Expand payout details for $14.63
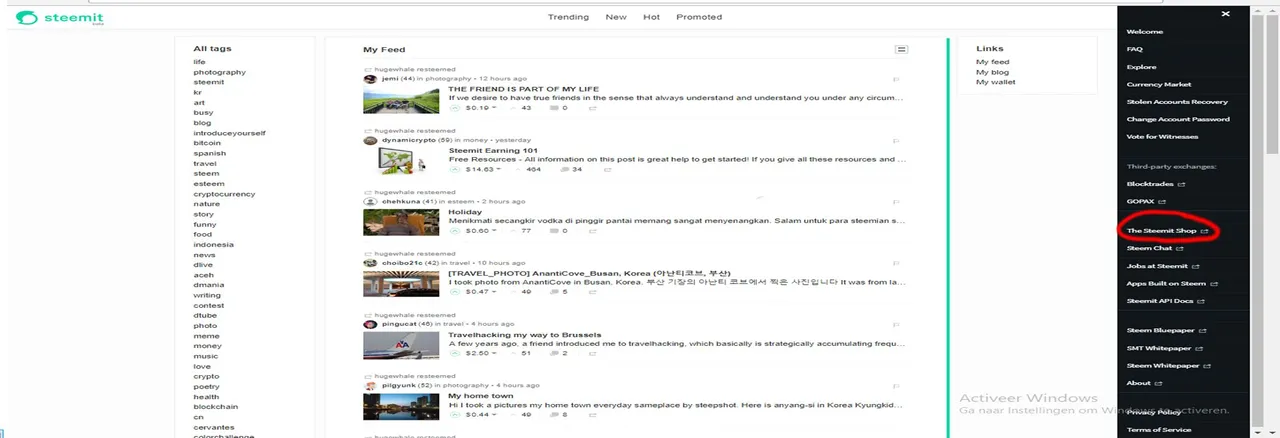Screen dimensions: 1280x438 [x=484, y=169]
